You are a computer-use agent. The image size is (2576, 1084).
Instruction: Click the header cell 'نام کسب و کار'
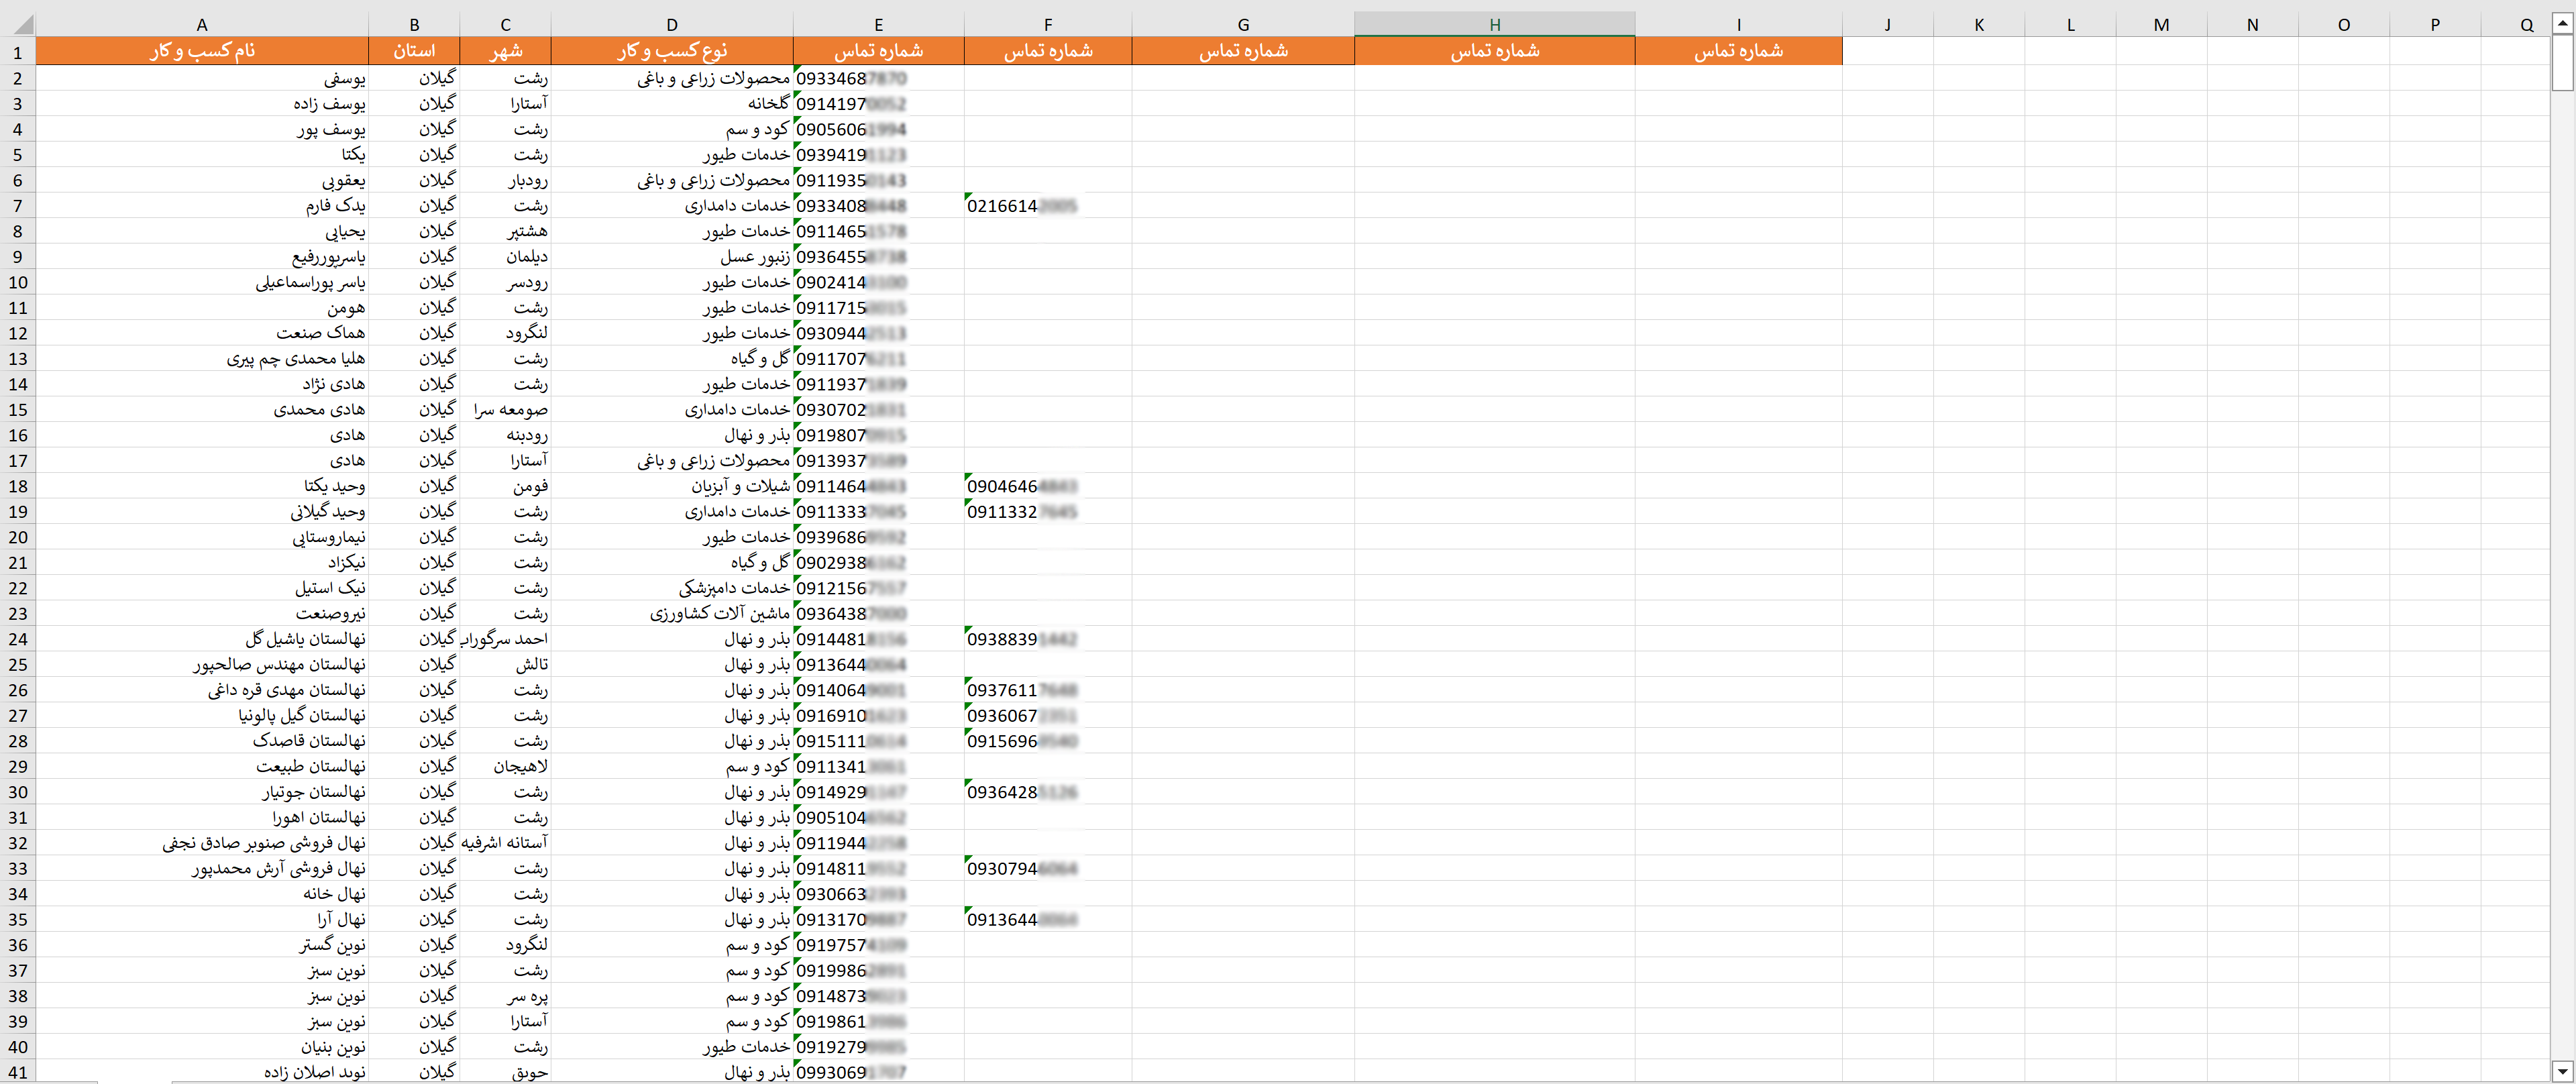(202, 51)
